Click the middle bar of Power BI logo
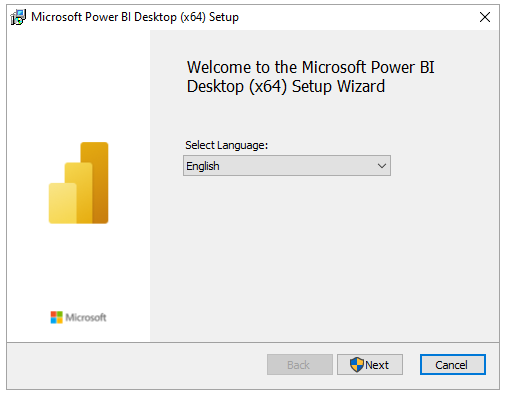Image resolution: width=510 pixels, height=397 pixels. pos(79,193)
